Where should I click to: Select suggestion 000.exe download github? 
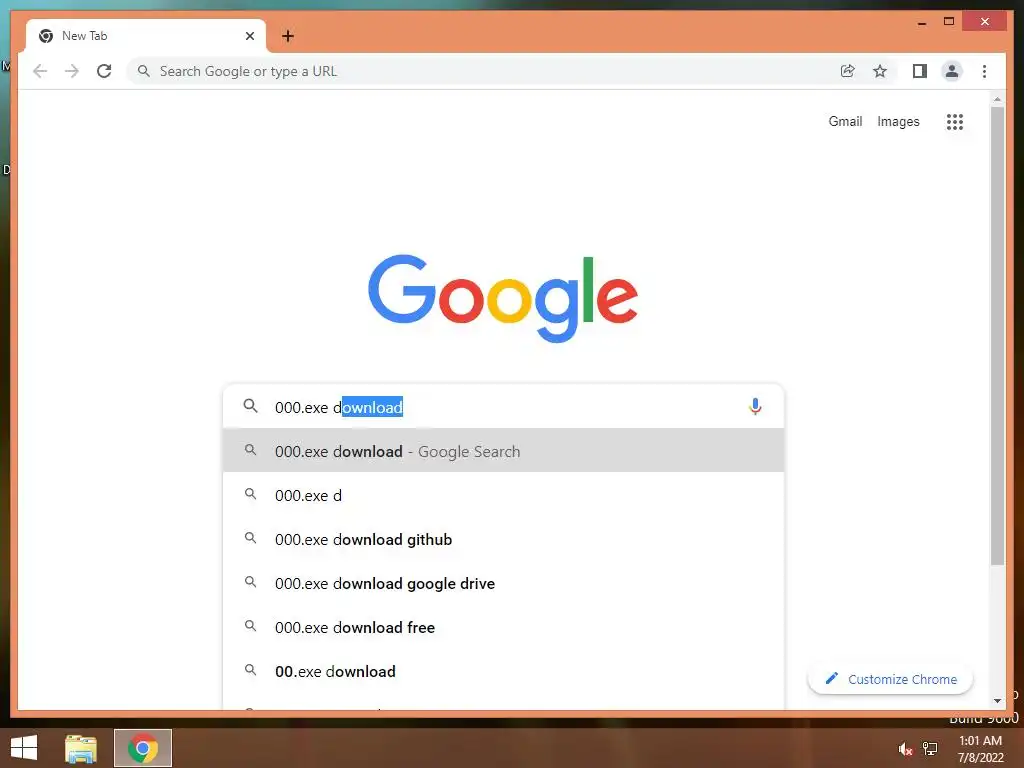[x=503, y=539]
